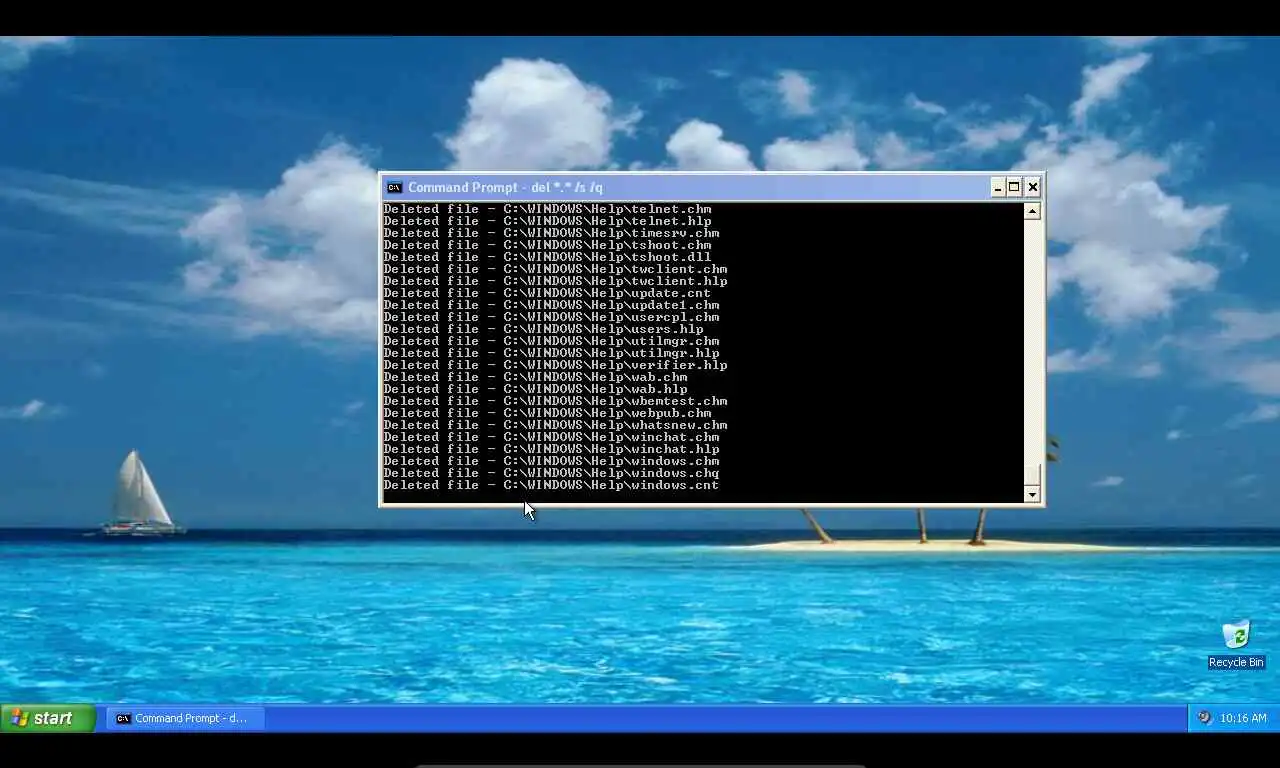The height and width of the screenshot is (768, 1280).
Task: Click the line deleting usercpl.chm
Action: pos(551,317)
